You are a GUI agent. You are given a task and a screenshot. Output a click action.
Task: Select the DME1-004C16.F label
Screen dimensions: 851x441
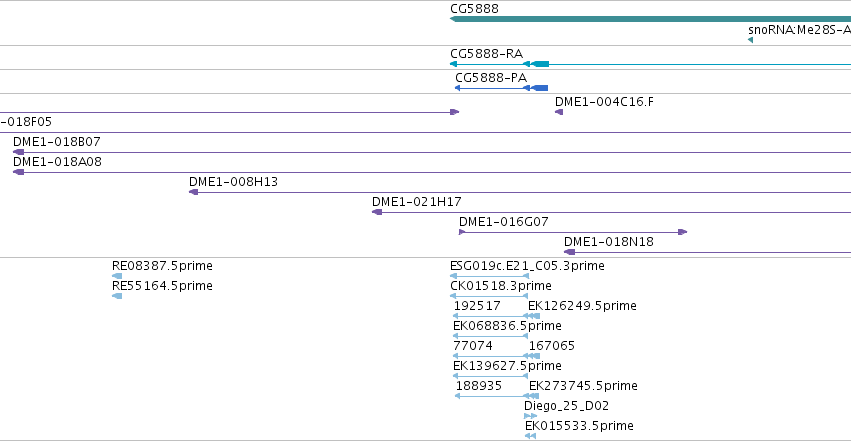coord(604,101)
